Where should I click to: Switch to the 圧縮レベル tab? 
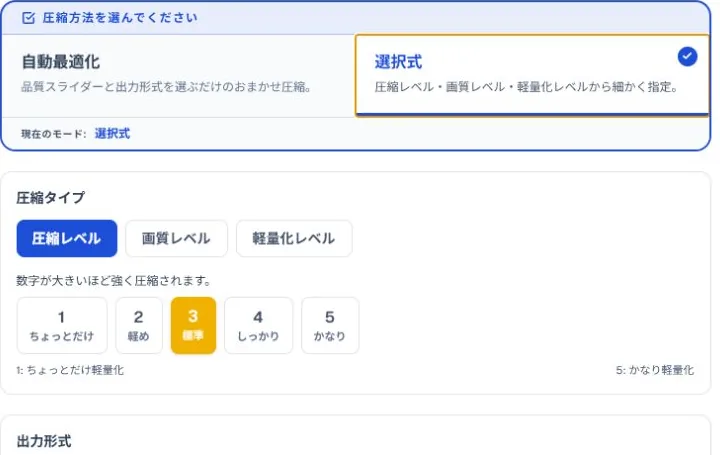click(x=67, y=238)
